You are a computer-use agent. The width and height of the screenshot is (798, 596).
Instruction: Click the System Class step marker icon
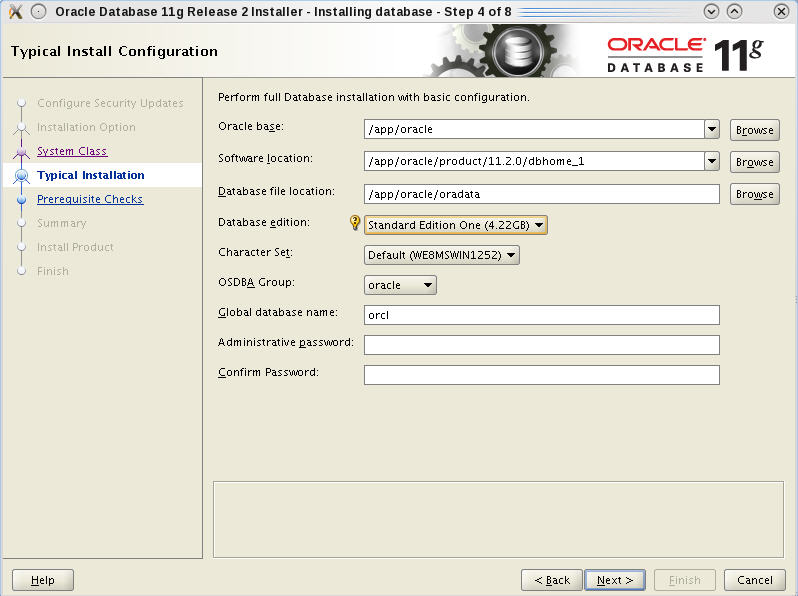[21, 151]
